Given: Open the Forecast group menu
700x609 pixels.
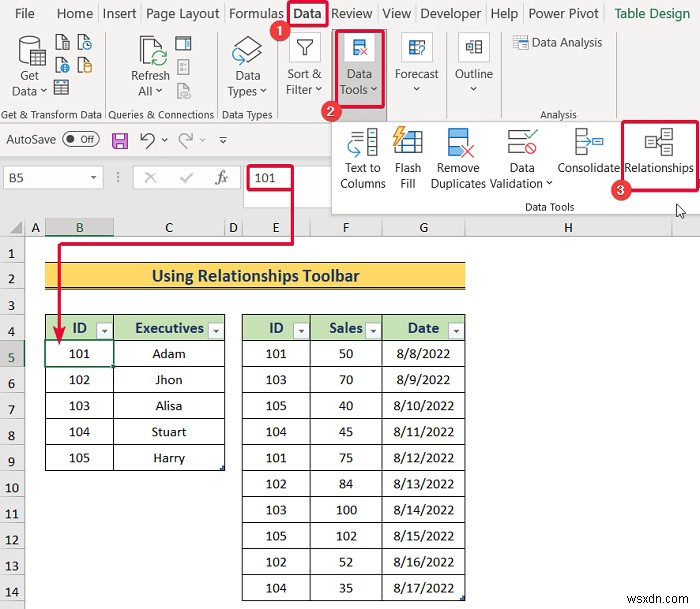Looking at the screenshot, I should (x=416, y=64).
